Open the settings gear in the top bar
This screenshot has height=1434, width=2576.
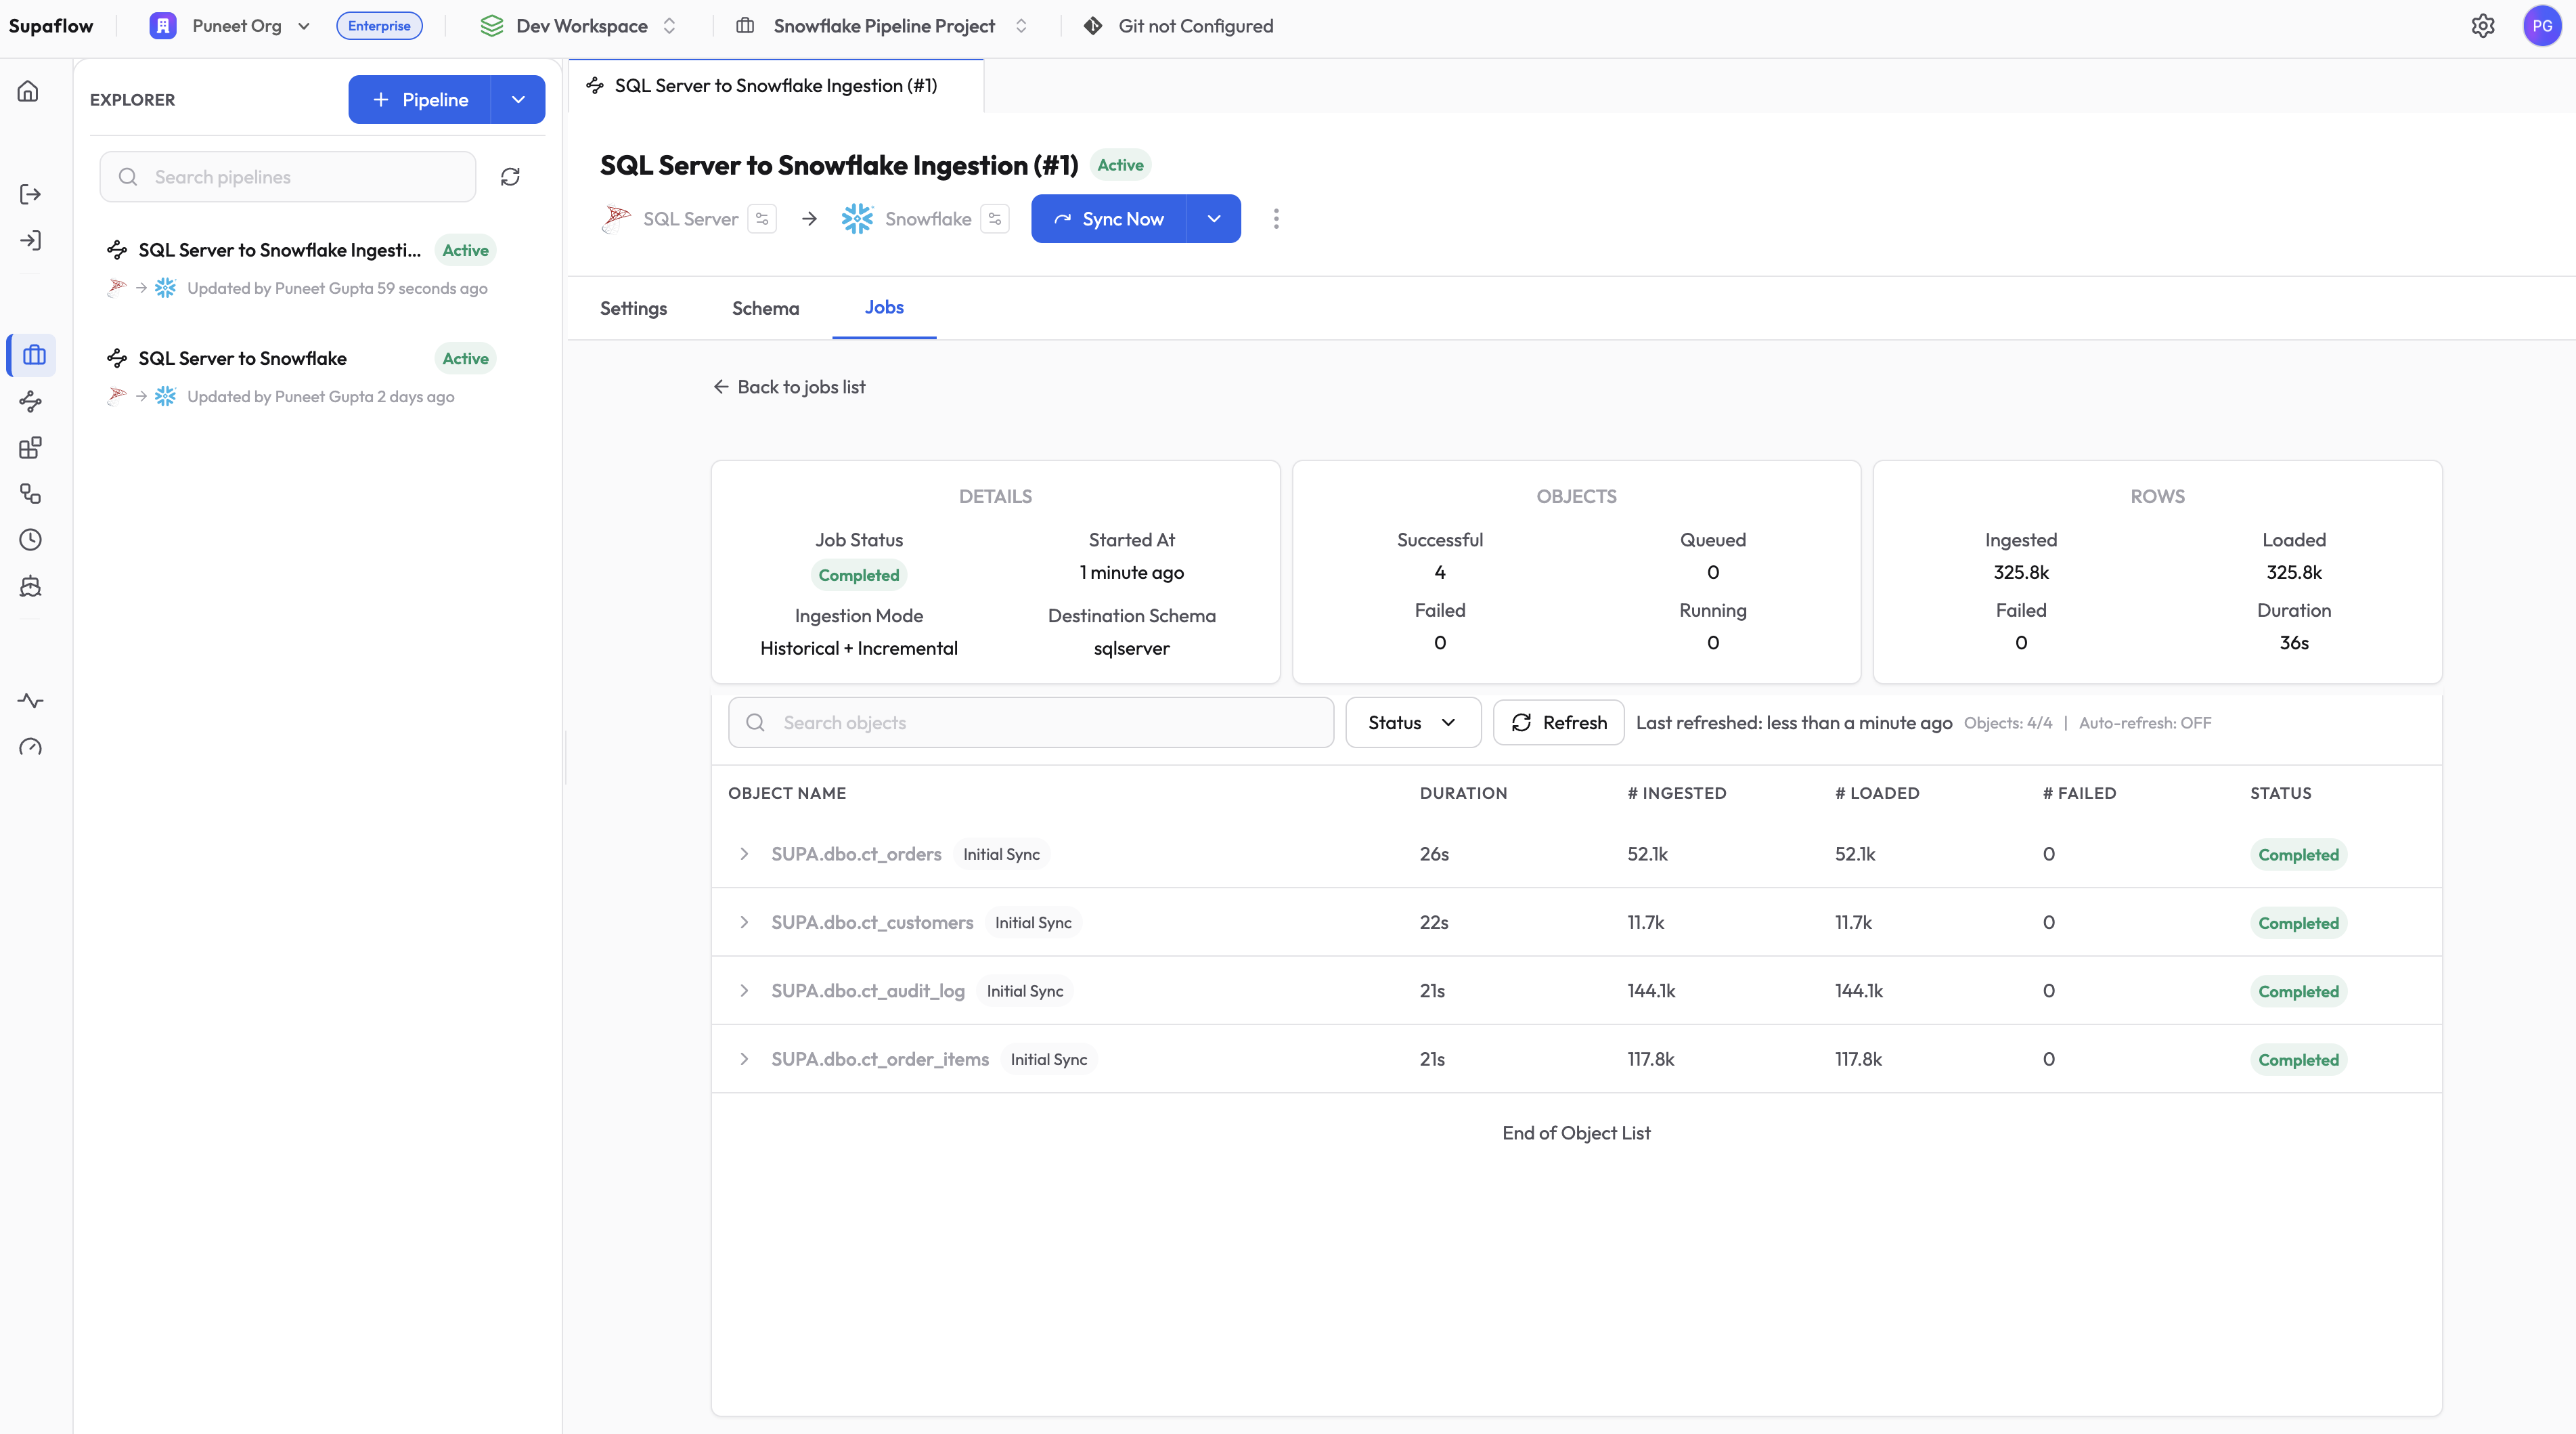[2482, 26]
